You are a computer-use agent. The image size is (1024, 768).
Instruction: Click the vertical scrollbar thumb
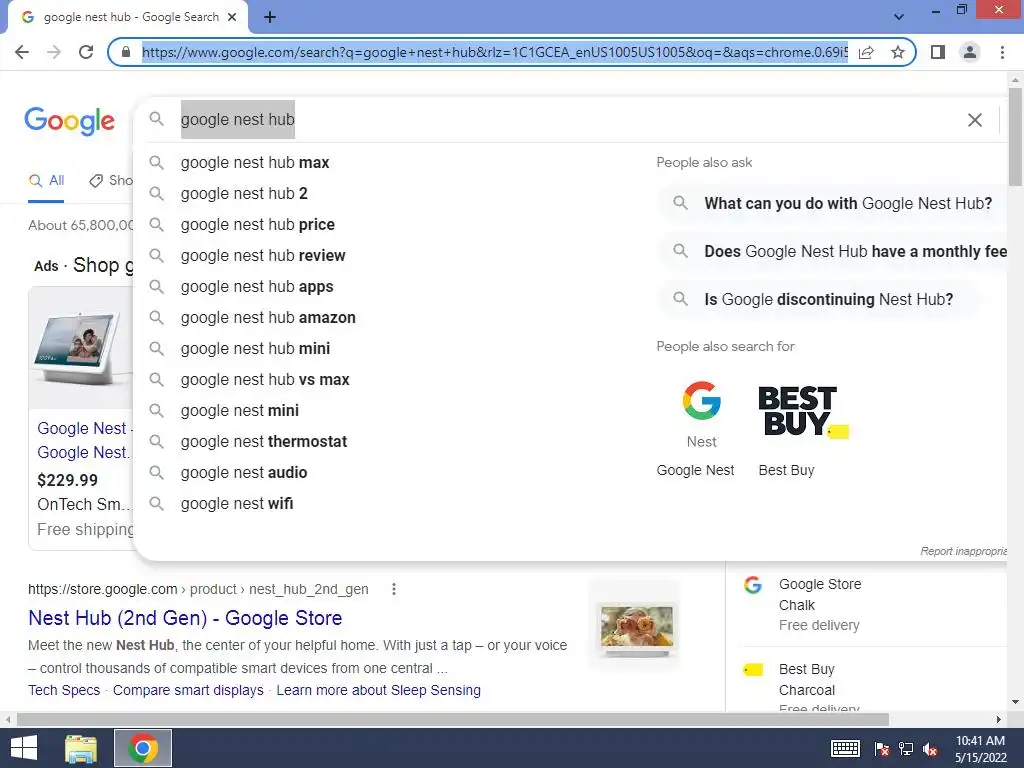[1015, 136]
